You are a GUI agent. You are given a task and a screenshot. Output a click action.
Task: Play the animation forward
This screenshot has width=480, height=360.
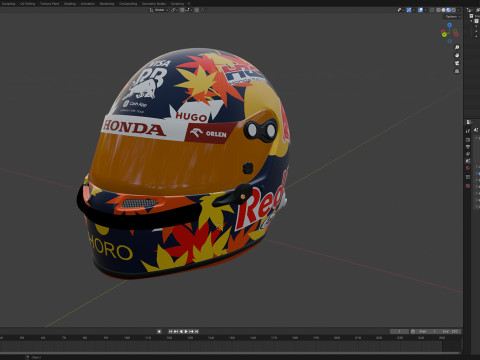point(186,331)
